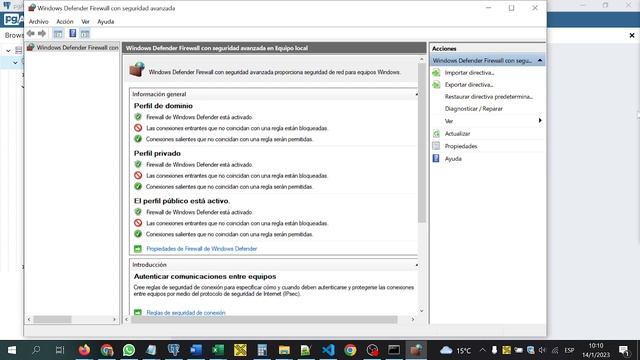The height and width of the screenshot is (360, 640).
Task: Open Propiedades in the Acciones pane
Action: (x=461, y=146)
